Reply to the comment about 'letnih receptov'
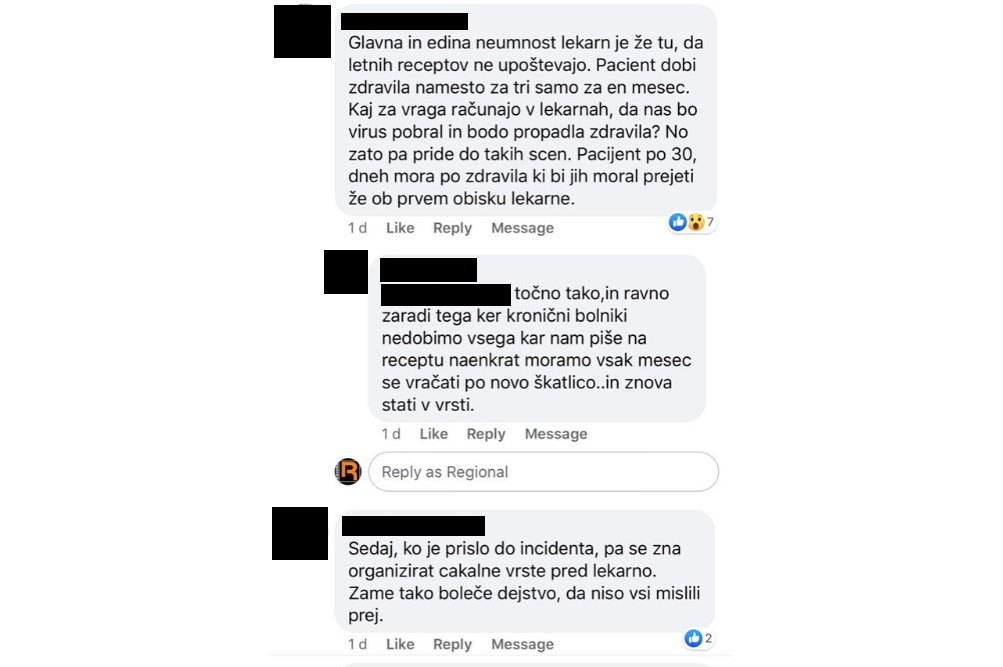Screen dimensions: 1003x667 coord(452,228)
